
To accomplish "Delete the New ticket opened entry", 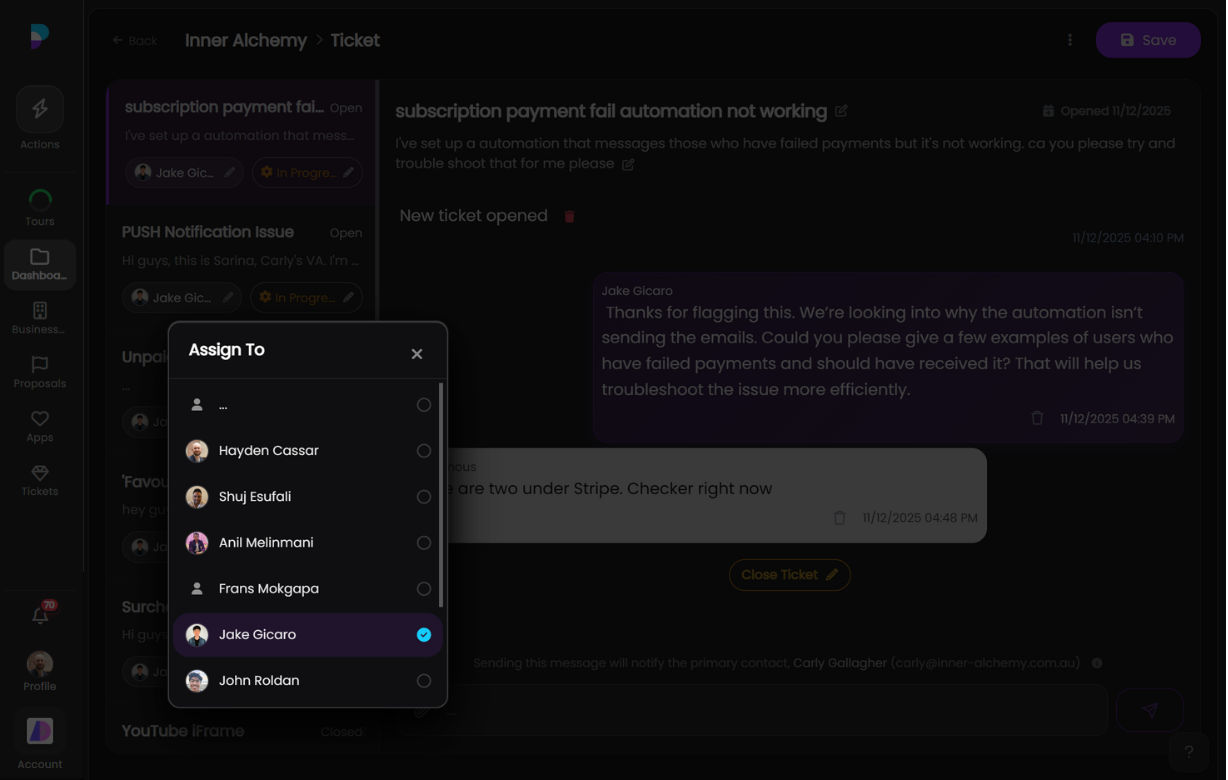I will [569, 217].
